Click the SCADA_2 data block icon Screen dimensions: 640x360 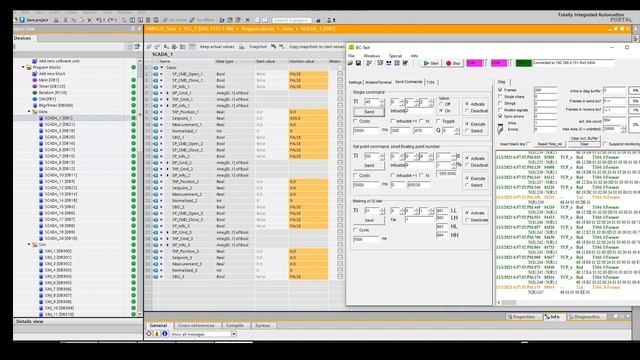click(x=41, y=124)
